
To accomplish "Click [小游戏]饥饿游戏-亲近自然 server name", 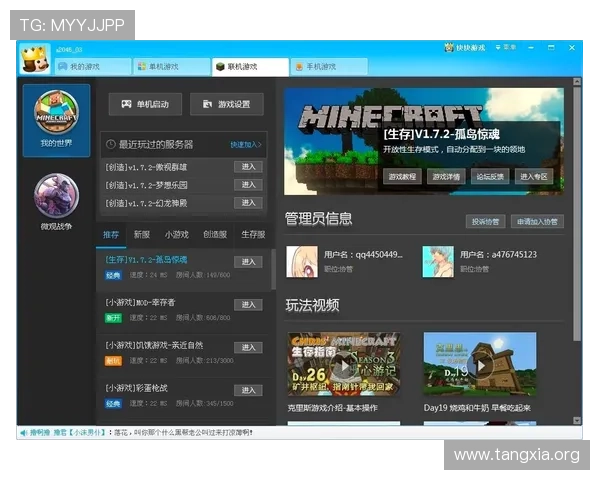I will tap(154, 346).
